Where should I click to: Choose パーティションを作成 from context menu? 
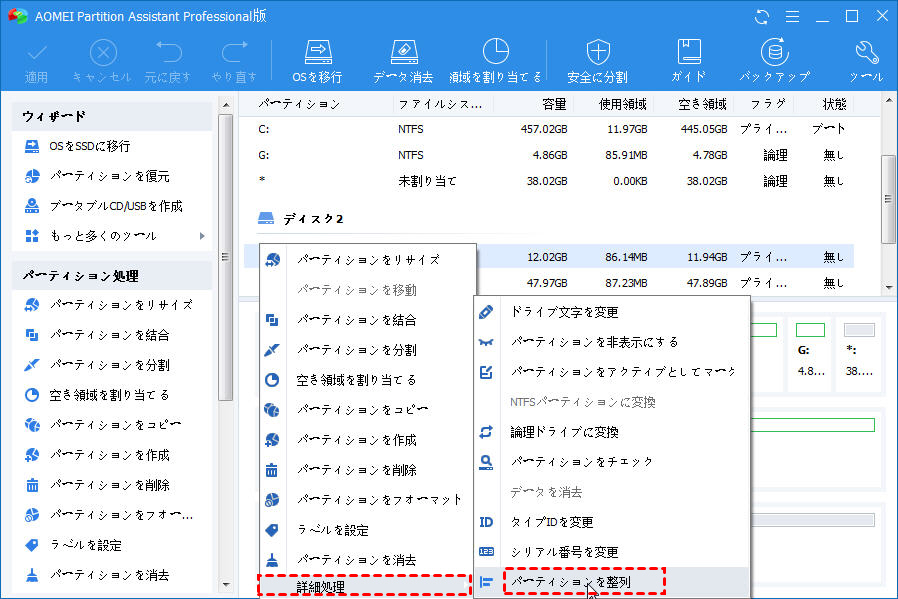[x=368, y=440]
